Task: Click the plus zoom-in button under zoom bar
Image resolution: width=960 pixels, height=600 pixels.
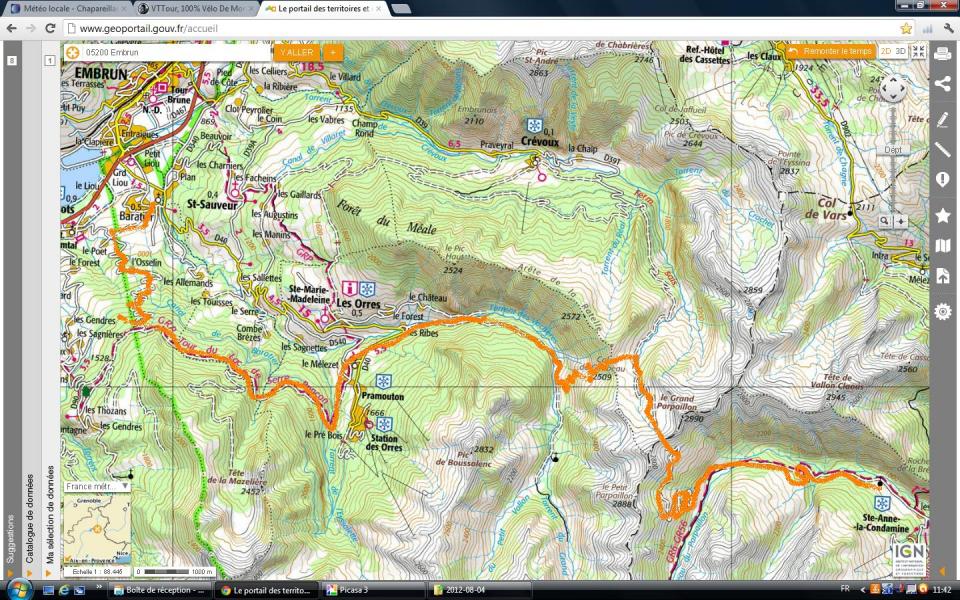Action: tap(901, 221)
